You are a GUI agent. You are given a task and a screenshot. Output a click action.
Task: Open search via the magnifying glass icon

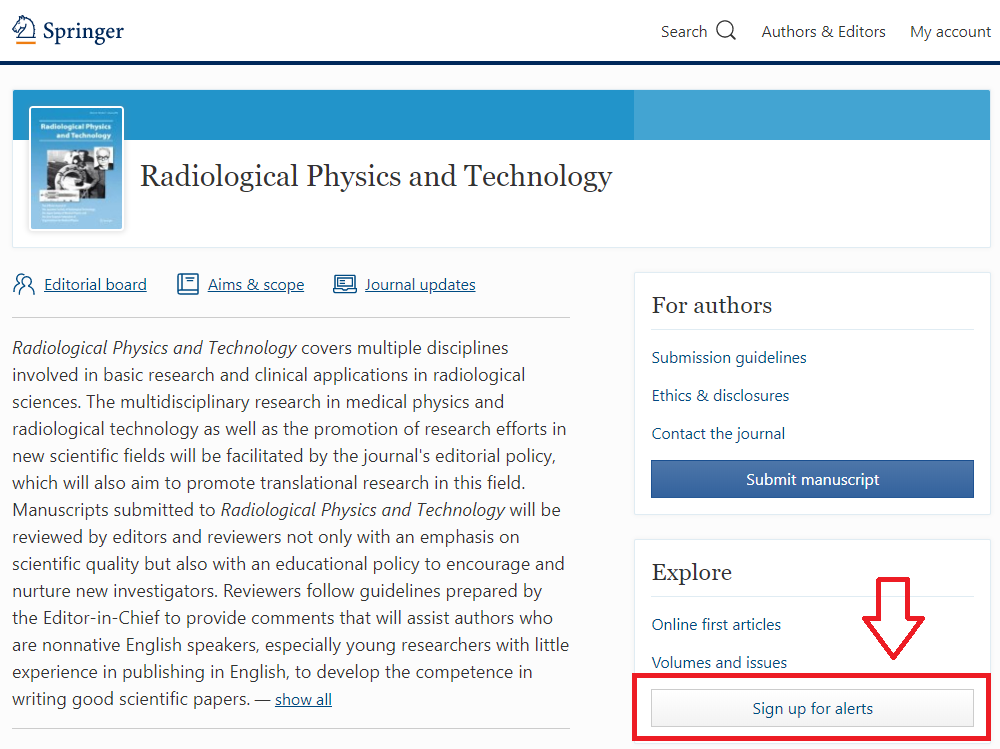click(726, 31)
